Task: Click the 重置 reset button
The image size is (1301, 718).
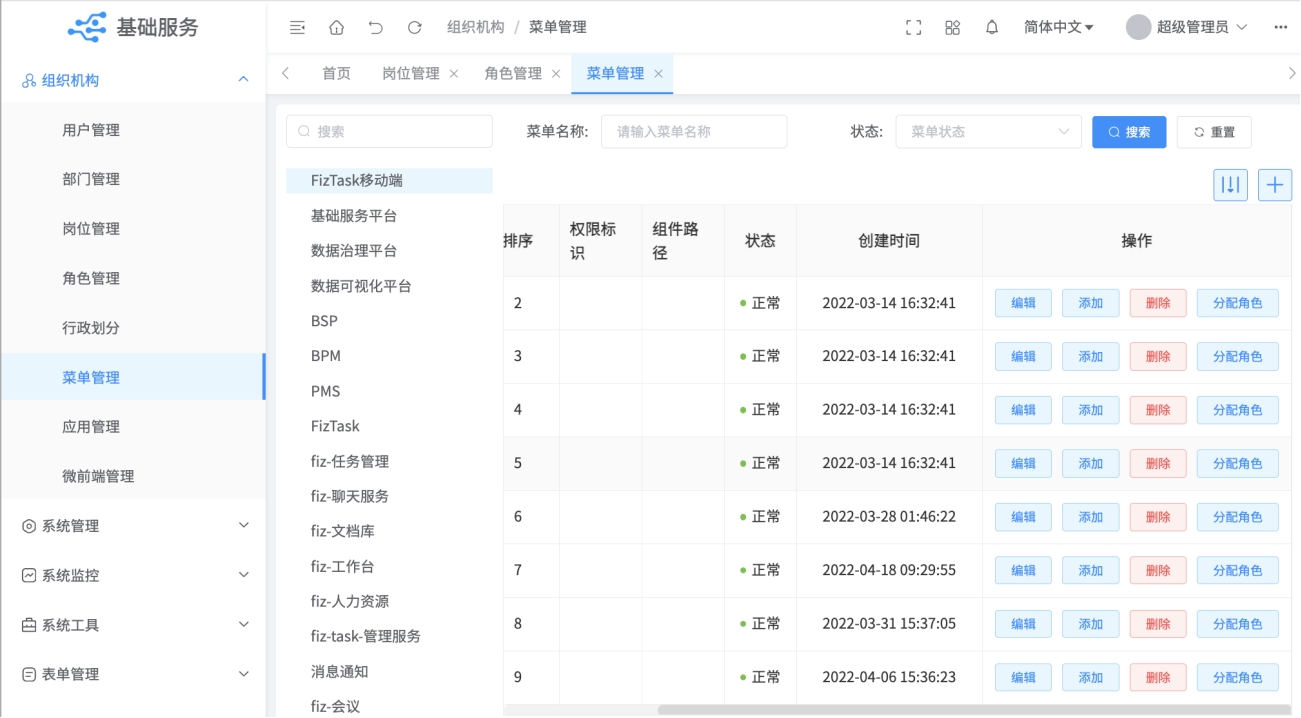Action: click(x=1214, y=132)
